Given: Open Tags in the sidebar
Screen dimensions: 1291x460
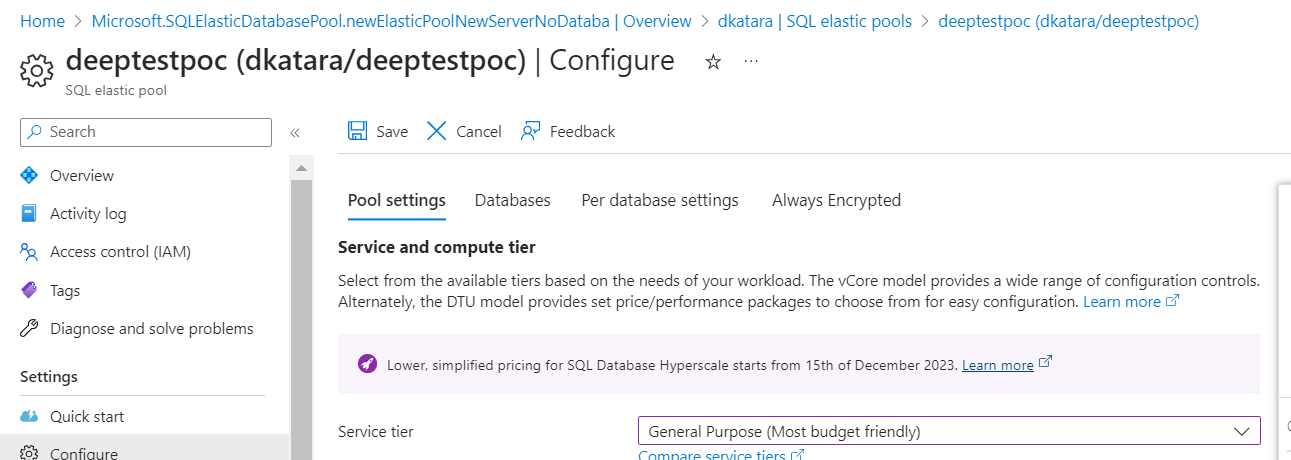Looking at the screenshot, I should [65, 290].
